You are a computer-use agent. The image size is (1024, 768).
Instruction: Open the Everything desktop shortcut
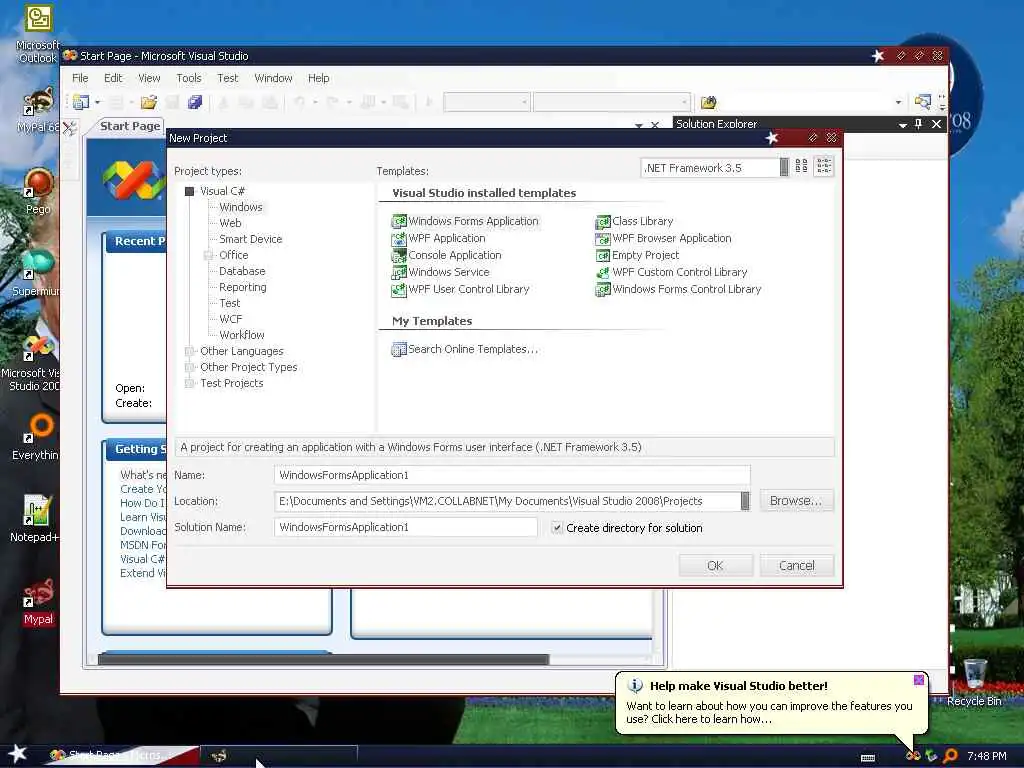point(35,437)
